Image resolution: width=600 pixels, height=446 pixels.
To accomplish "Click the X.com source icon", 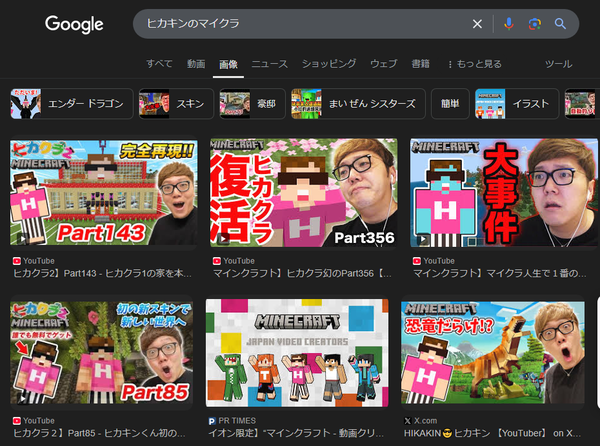I will pos(408,421).
